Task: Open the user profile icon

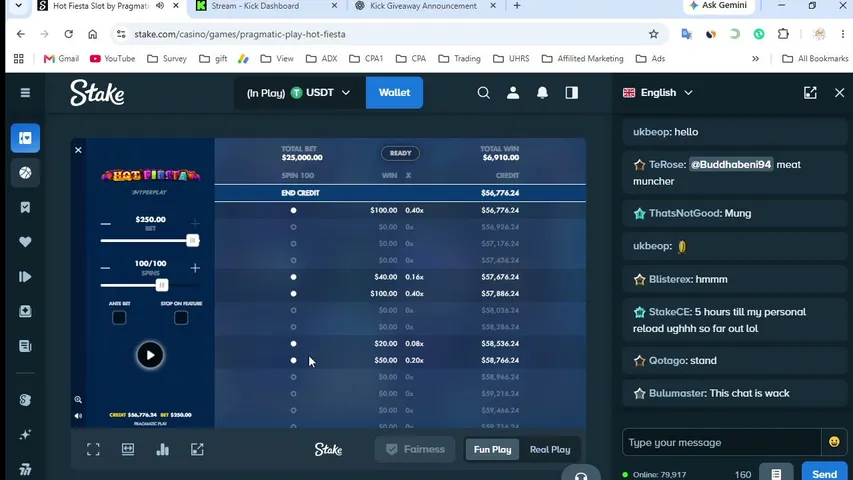Action: point(512,93)
